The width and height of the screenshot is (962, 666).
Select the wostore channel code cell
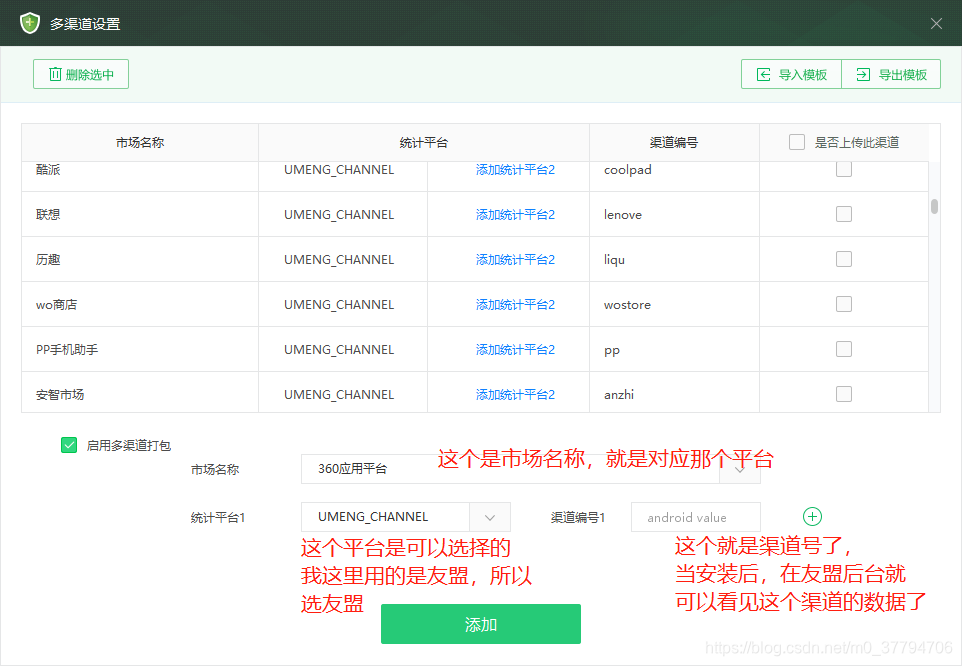674,304
